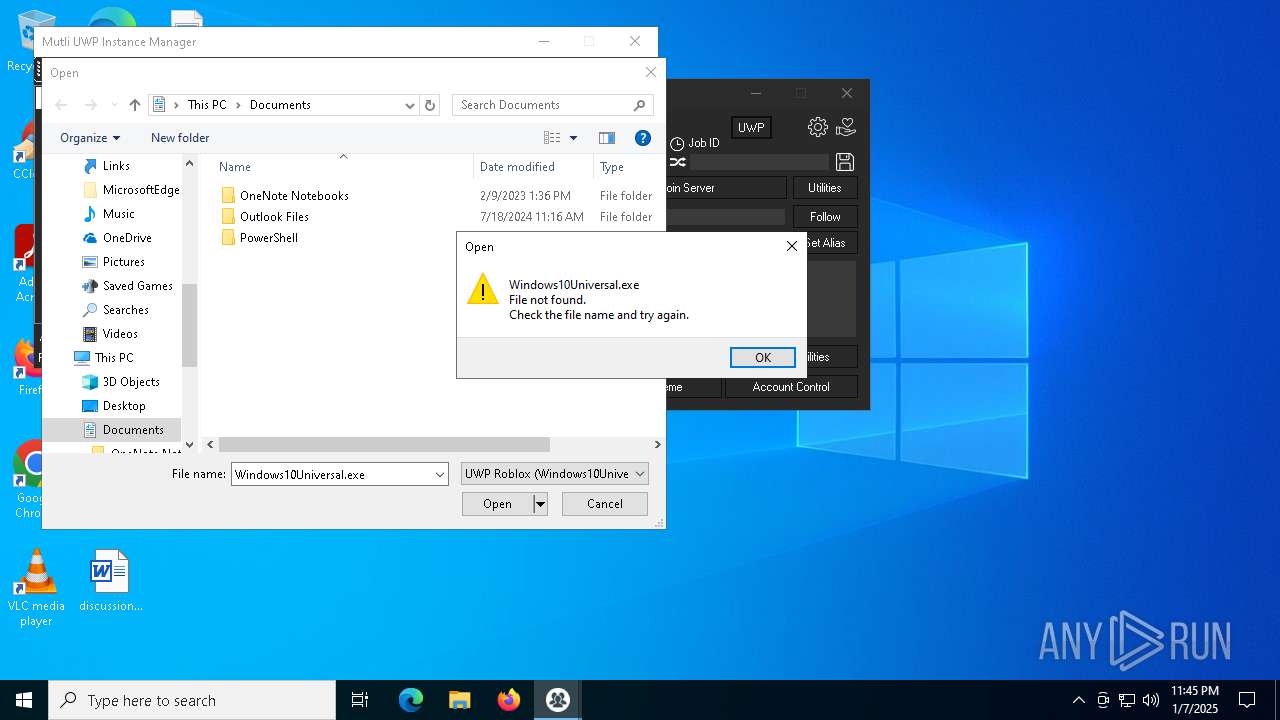Select Pictures in the navigation tree
The image size is (1280, 720).
[123, 262]
